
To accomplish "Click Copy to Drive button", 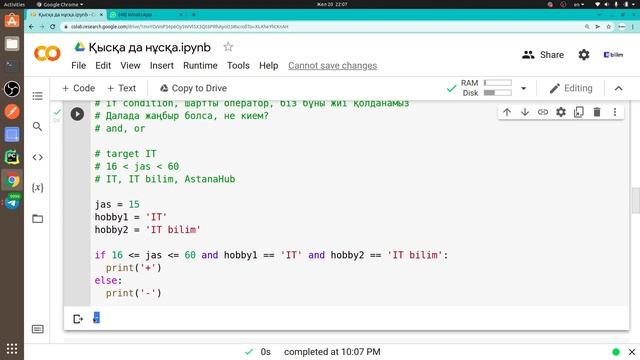I will tap(193, 88).
